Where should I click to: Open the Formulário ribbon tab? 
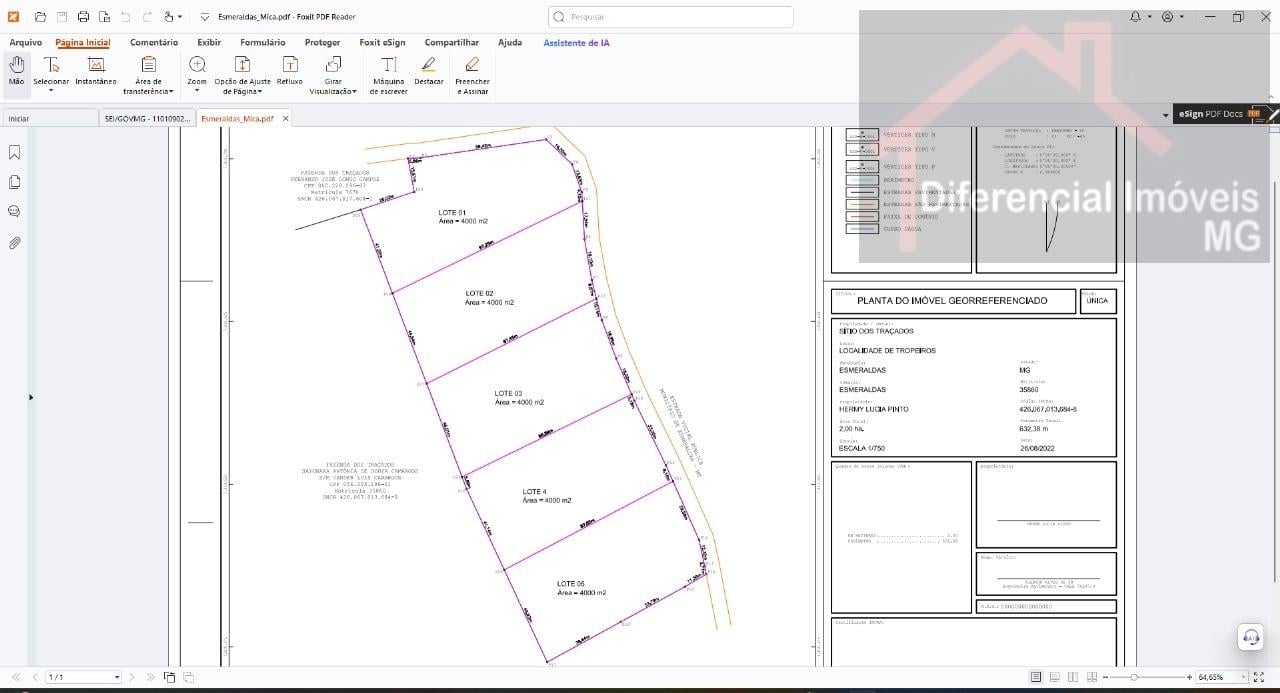(x=263, y=42)
